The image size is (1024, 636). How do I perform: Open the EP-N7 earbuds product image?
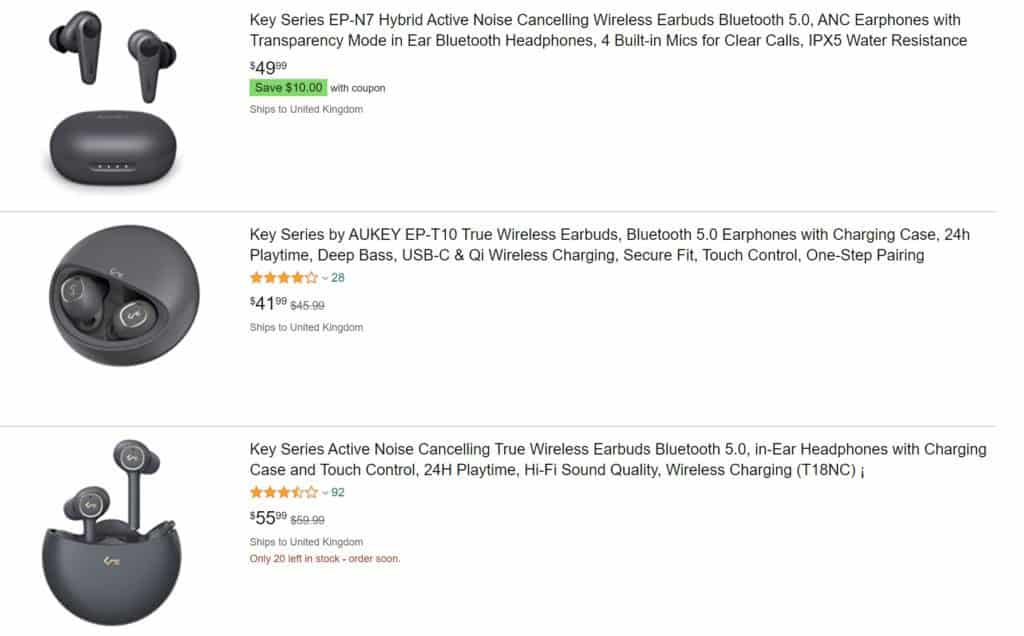coord(112,102)
